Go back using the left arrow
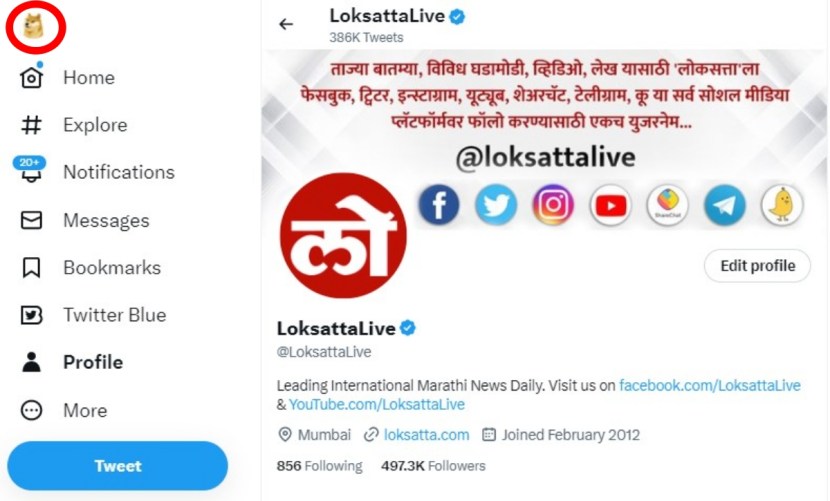 (x=287, y=24)
